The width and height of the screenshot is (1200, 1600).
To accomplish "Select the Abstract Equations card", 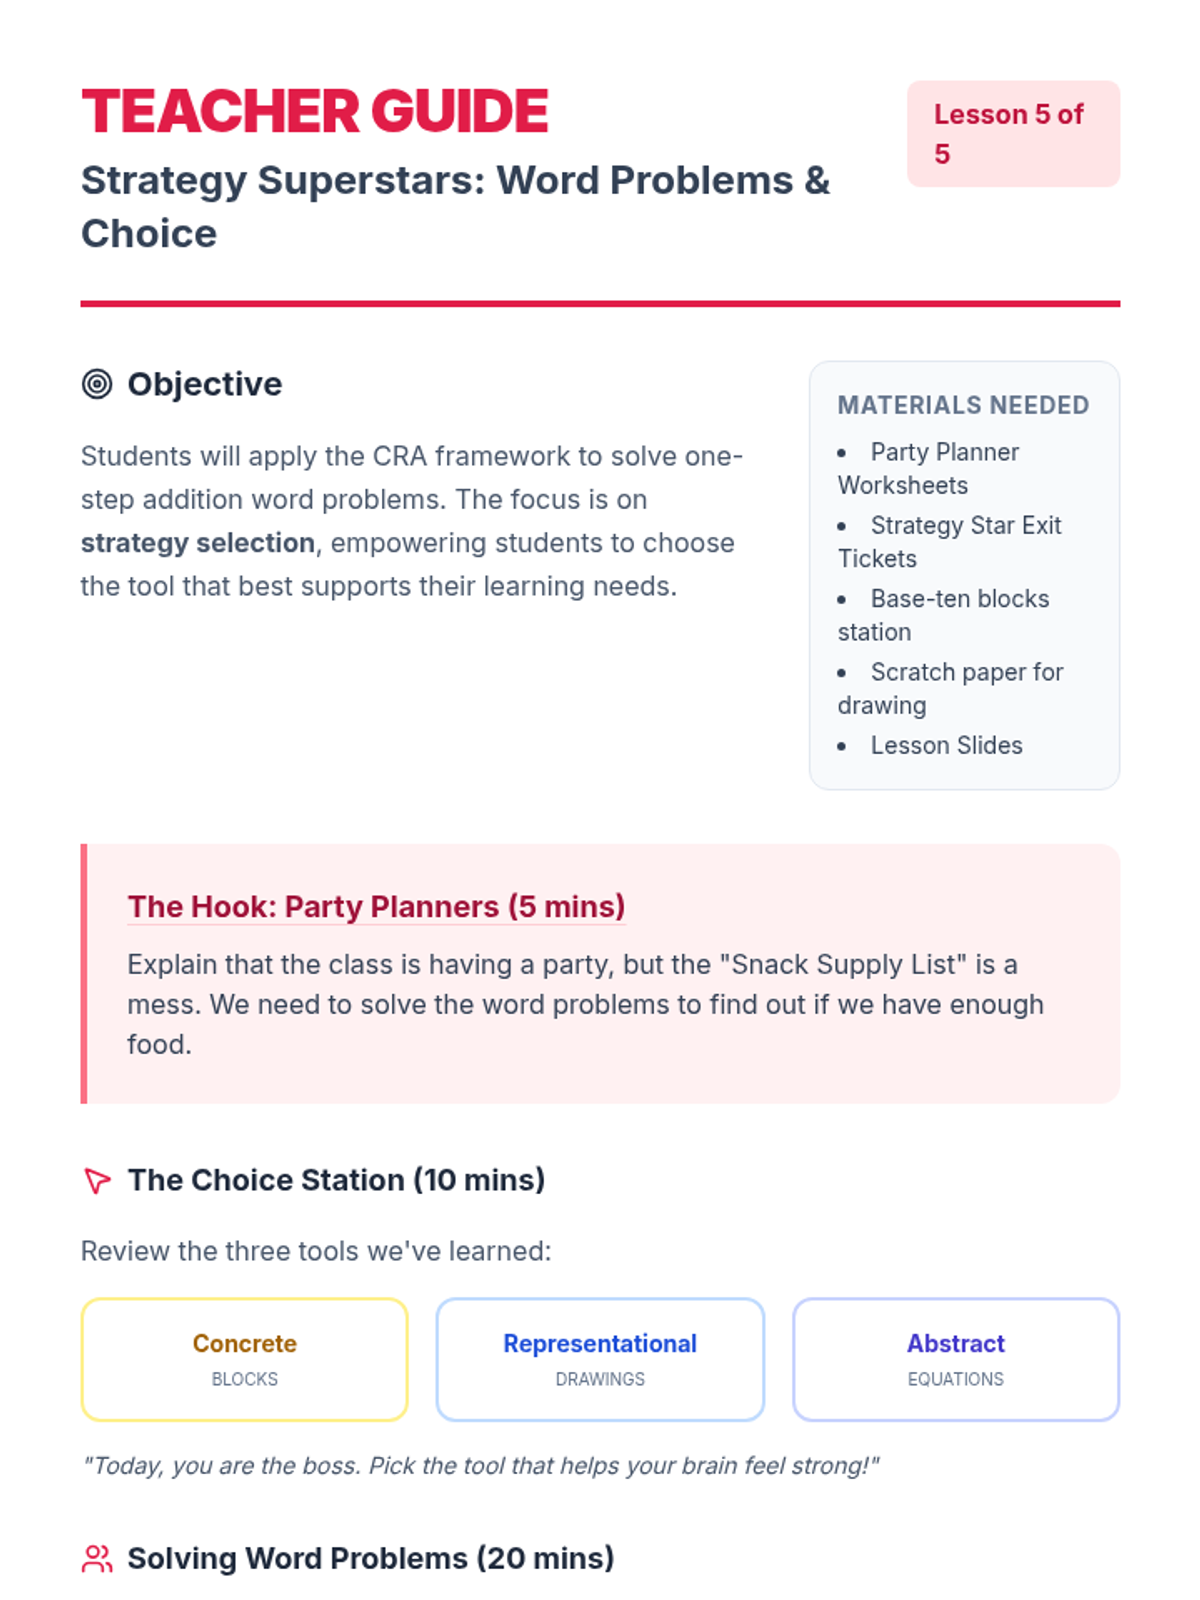I will (956, 1359).
